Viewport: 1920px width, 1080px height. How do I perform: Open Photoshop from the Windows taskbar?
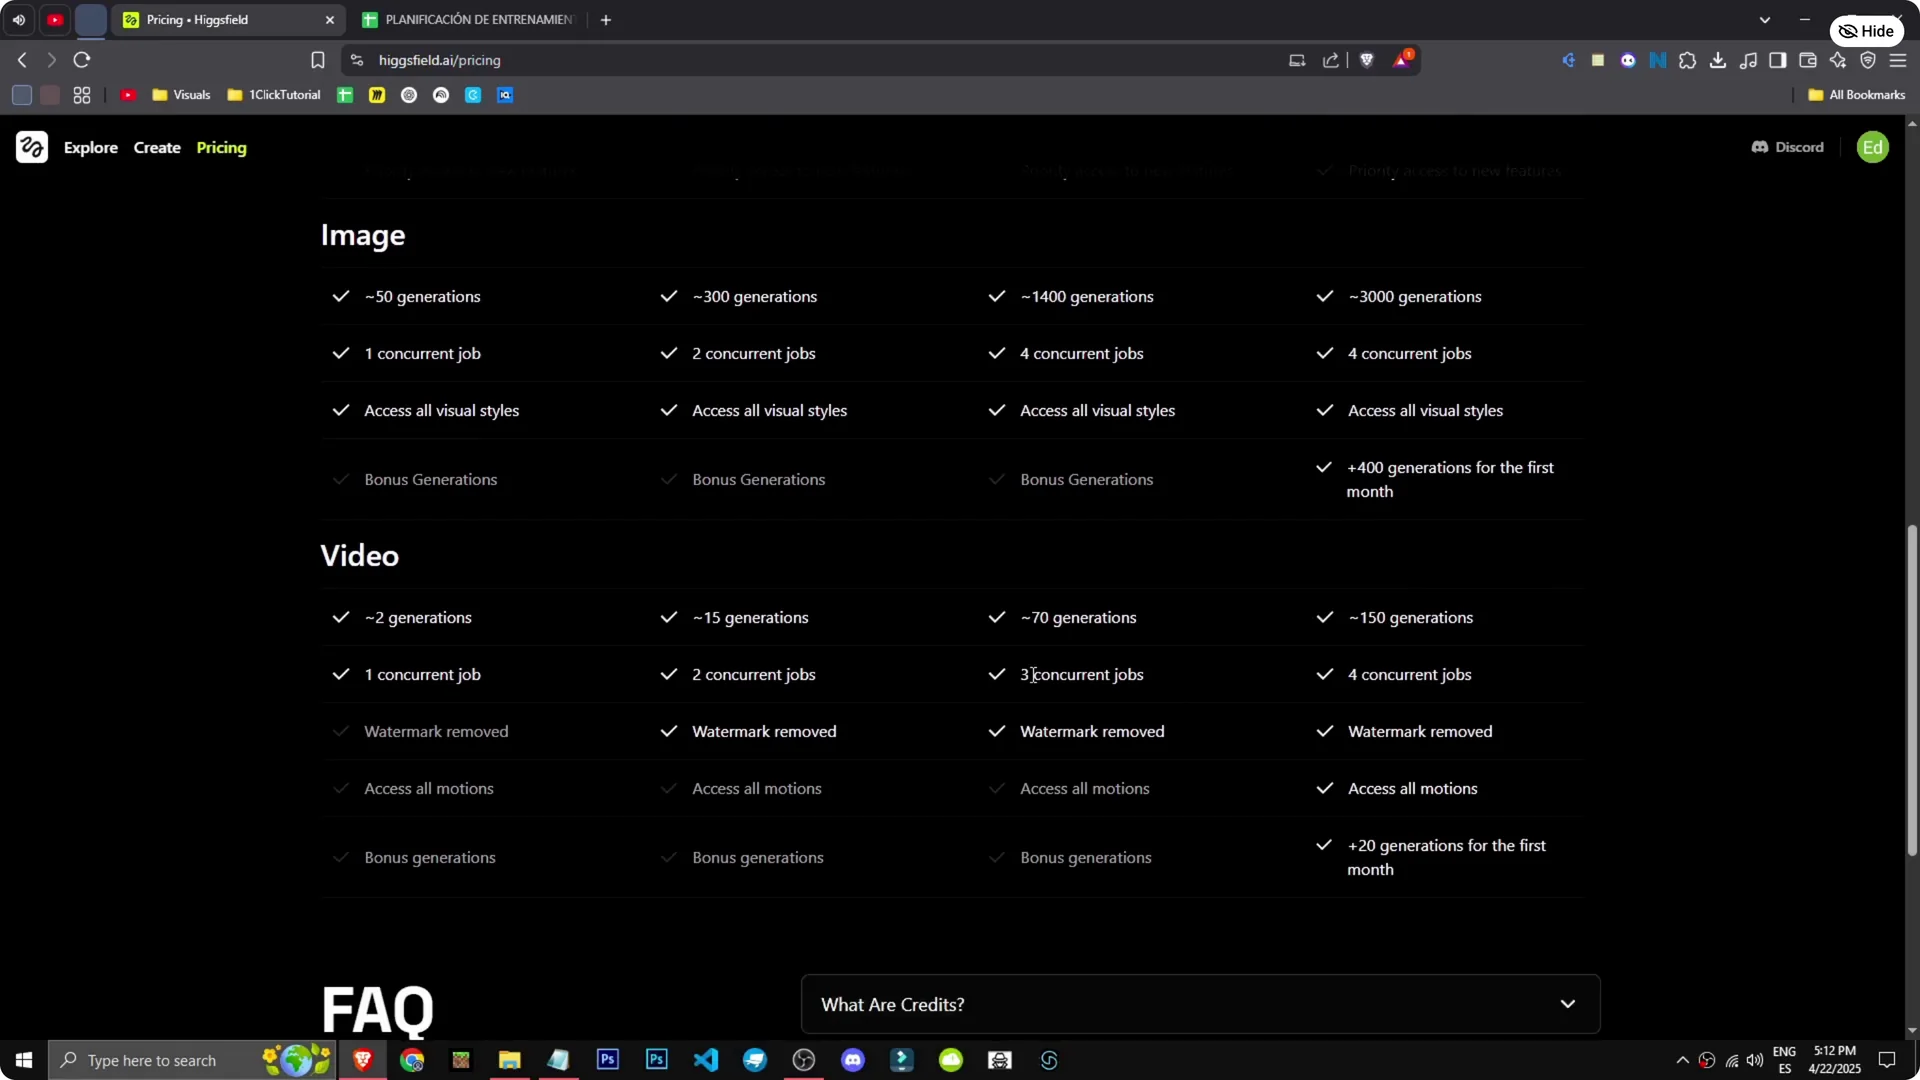pos(607,1059)
